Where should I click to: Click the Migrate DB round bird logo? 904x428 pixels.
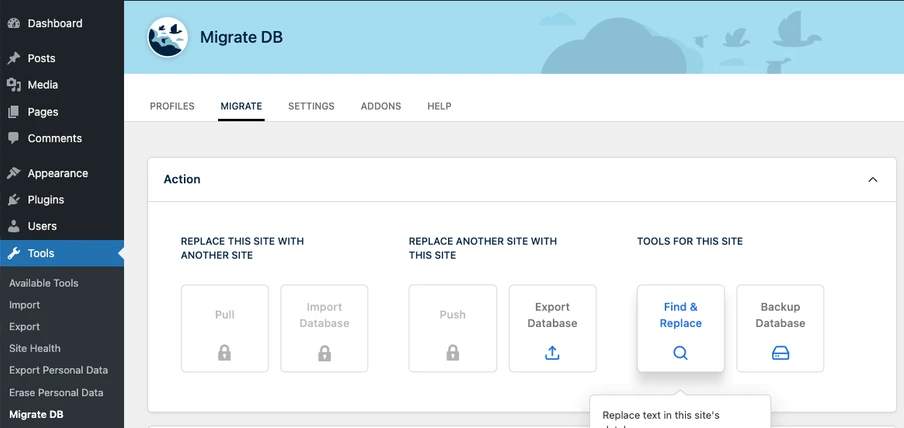pos(168,37)
